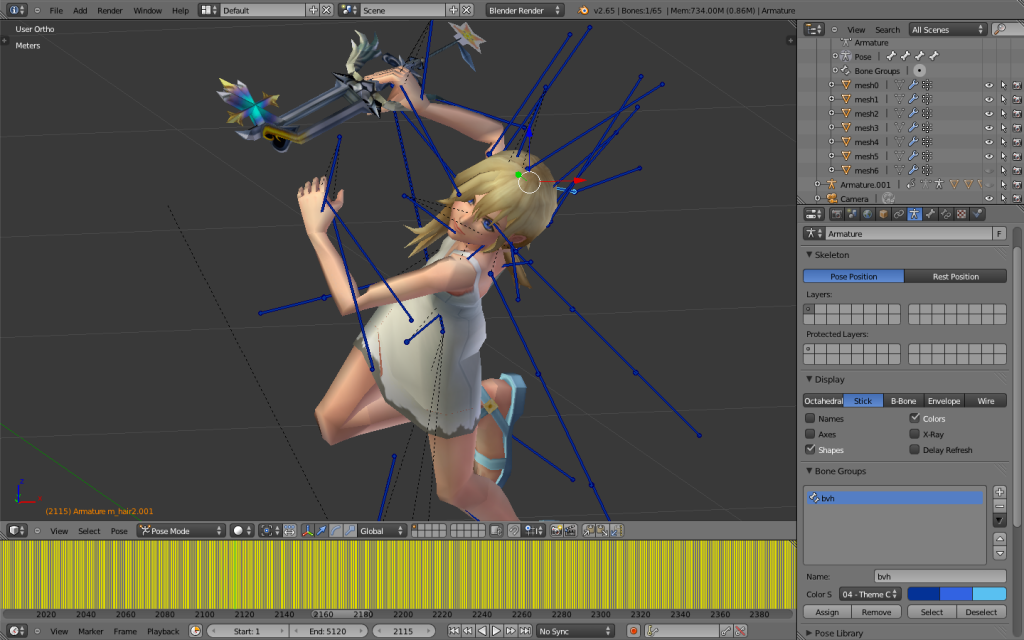The height and width of the screenshot is (640, 1024).
Task: Open the World properties tab (globe icon)
Action: pos(868,214)
